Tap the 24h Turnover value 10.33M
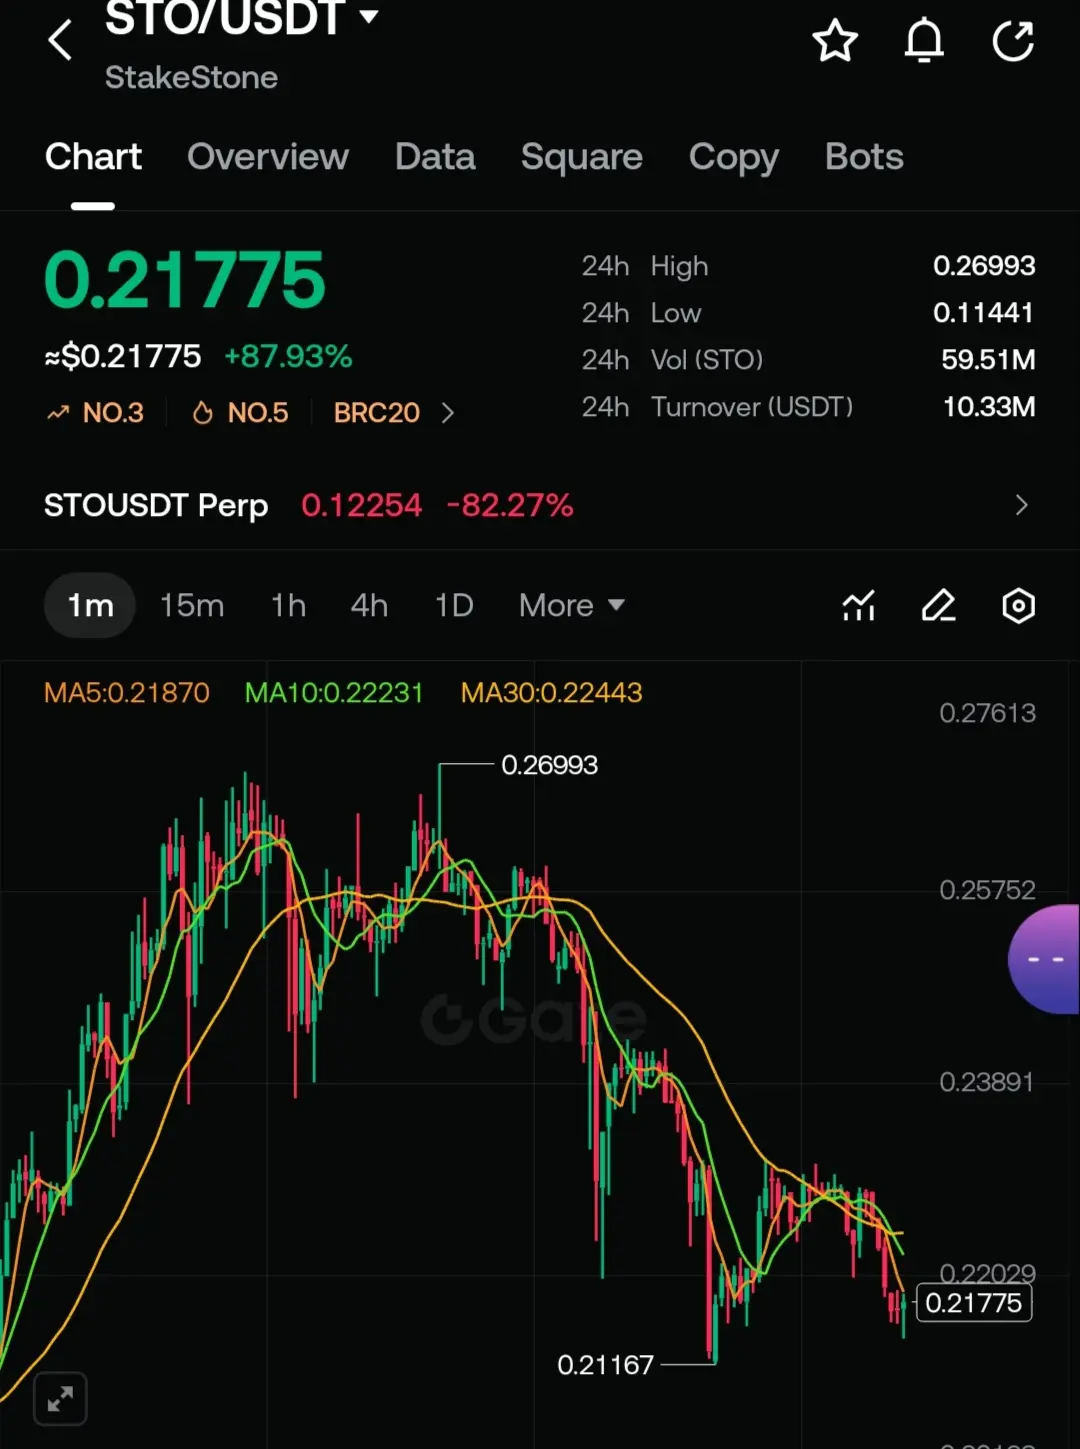This screenshot has width=1080, height=1449. (x=989, y=407)
